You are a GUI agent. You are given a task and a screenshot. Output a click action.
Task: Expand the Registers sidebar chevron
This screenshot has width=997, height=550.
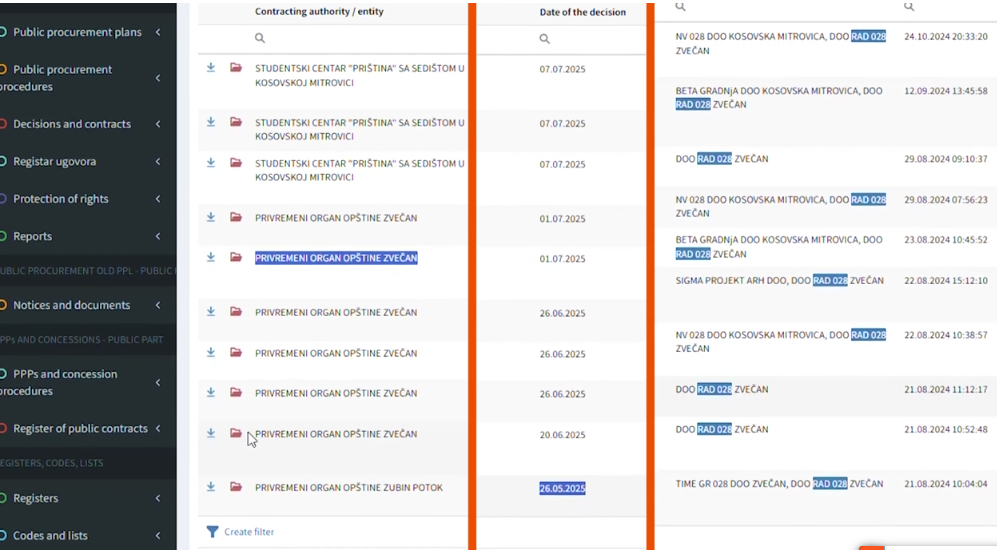coord(158,498)
